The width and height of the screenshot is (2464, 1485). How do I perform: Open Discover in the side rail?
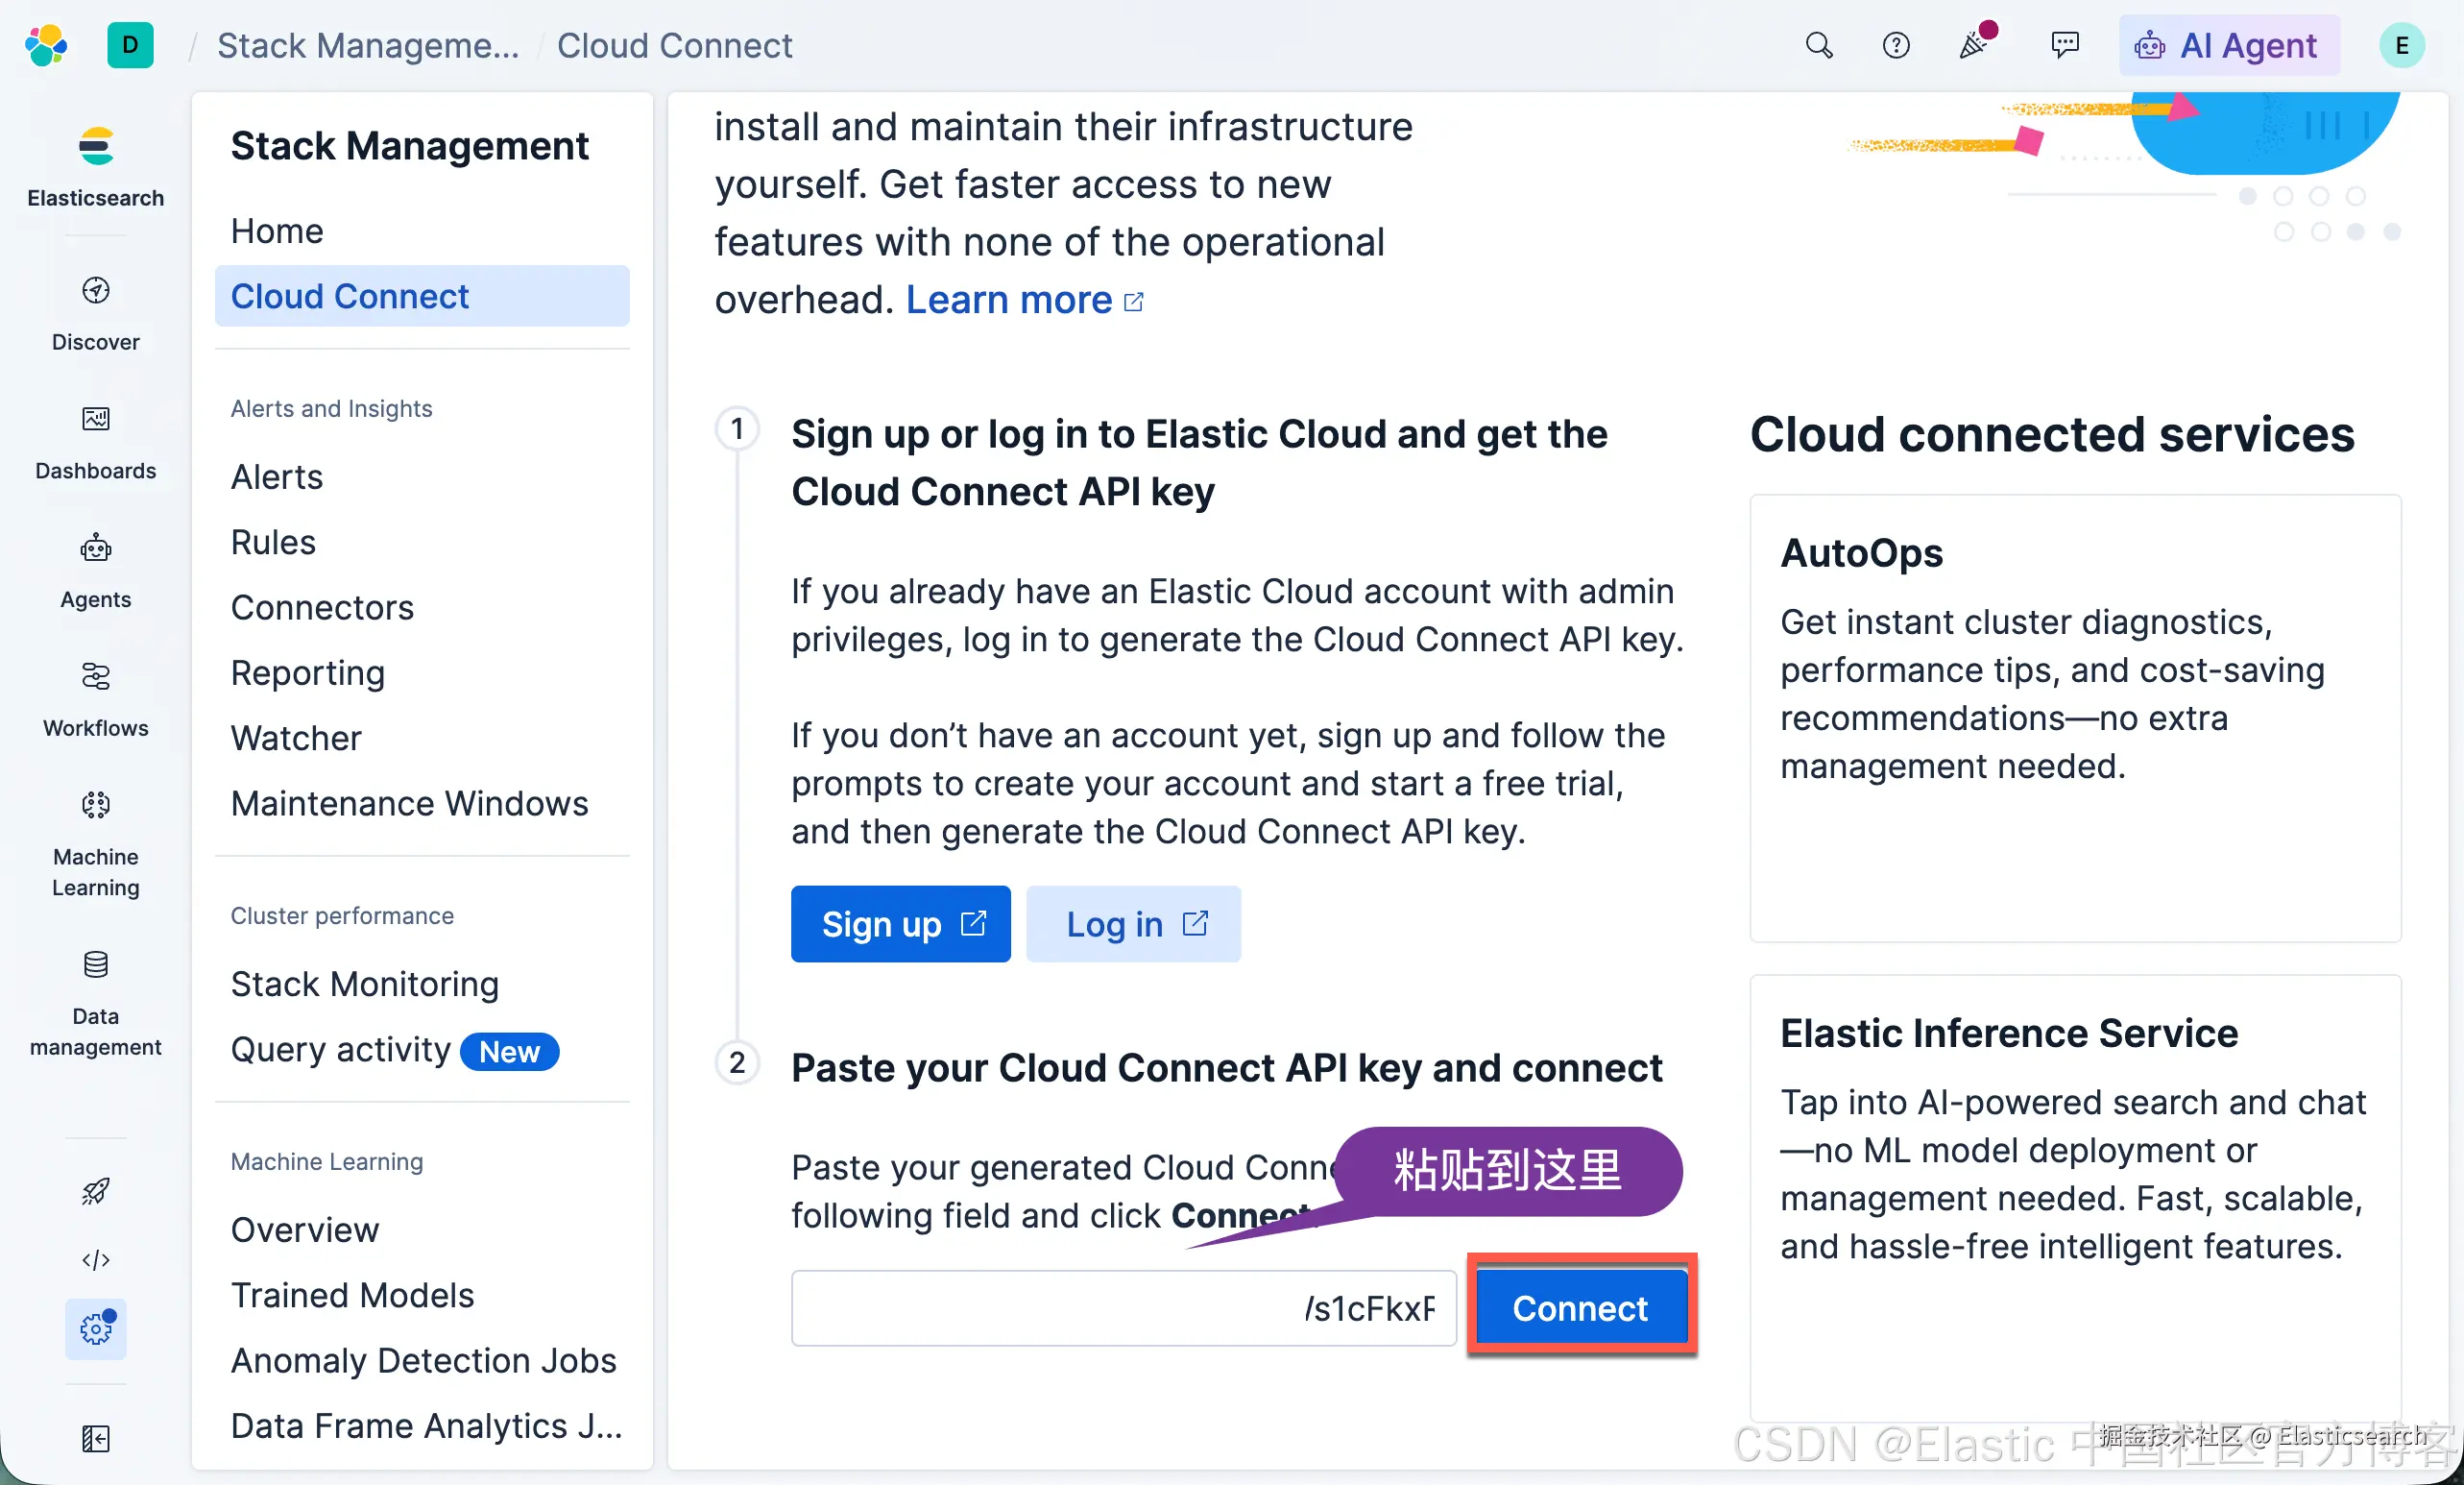coord(95,313)
